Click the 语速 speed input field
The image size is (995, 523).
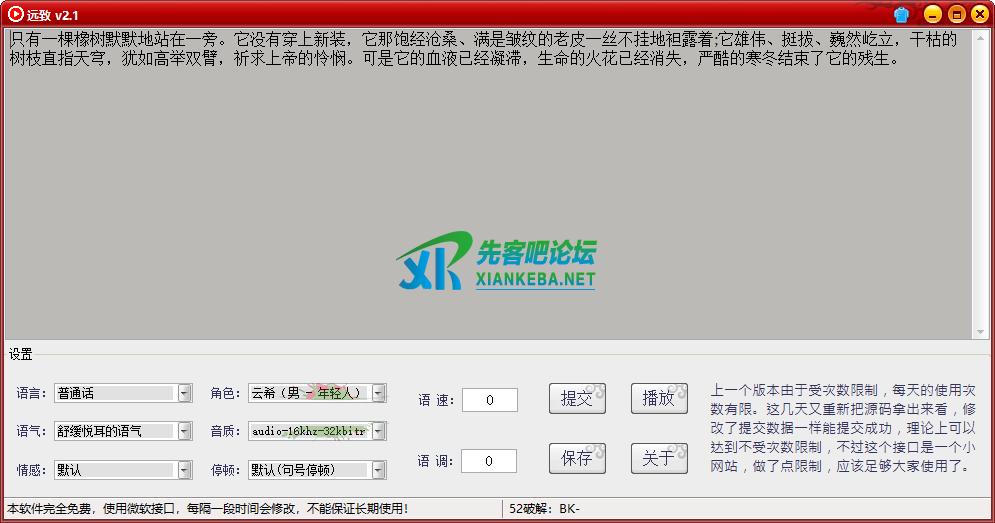pos(490,400)
